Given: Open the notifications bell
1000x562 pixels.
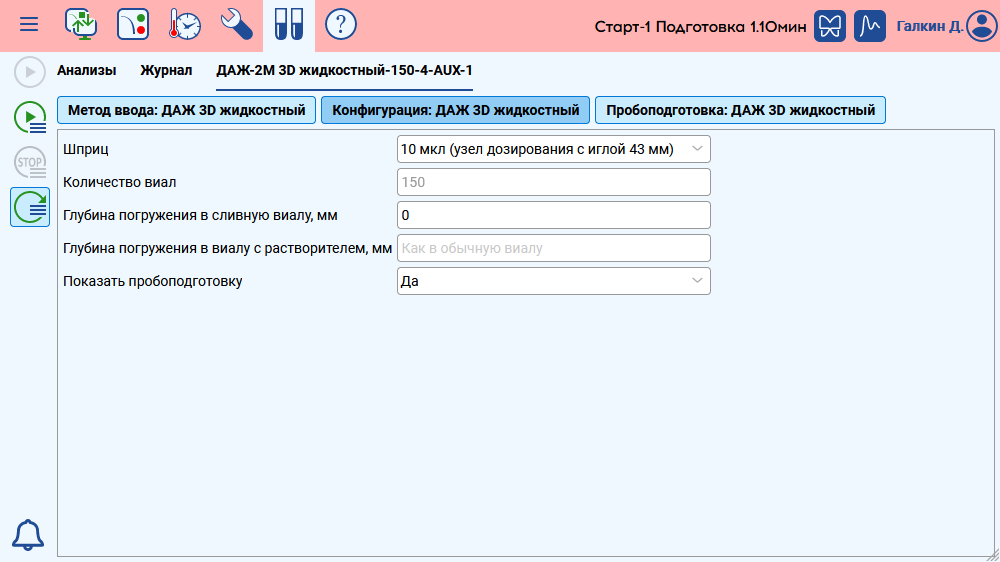Looking at the screenshot, I should tap(28, 535).
